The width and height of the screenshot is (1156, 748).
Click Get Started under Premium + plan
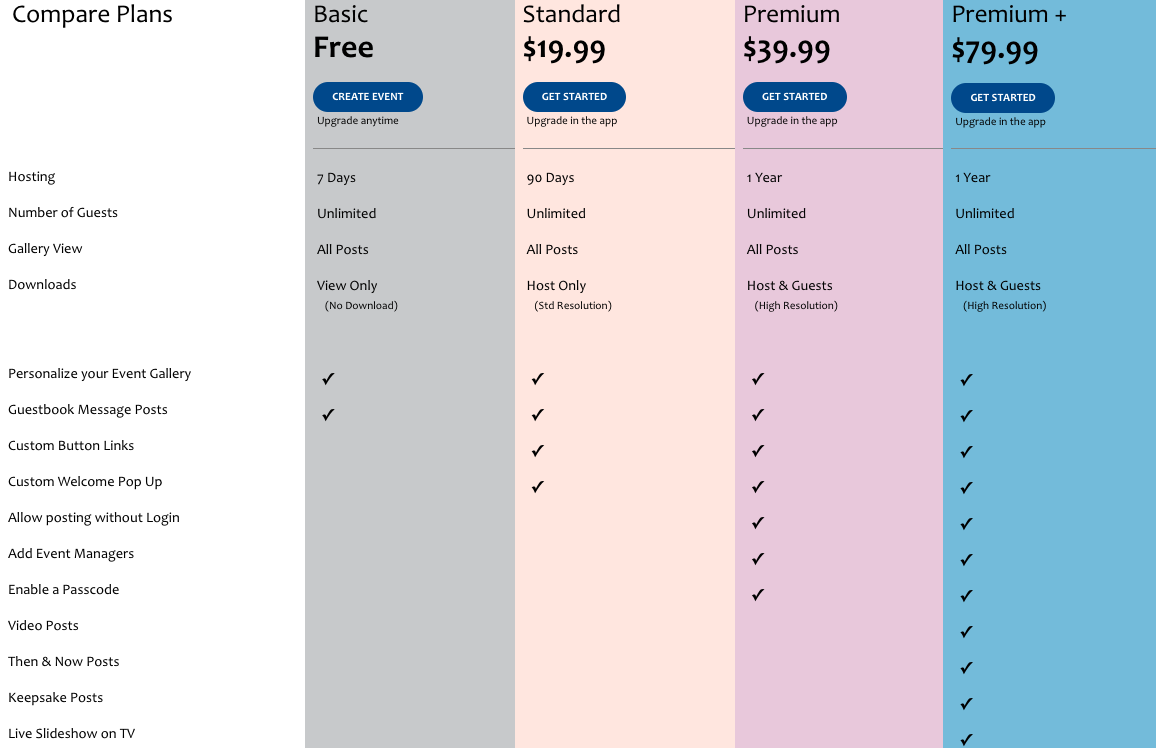pyautogui.click(x=1002, y=97)
